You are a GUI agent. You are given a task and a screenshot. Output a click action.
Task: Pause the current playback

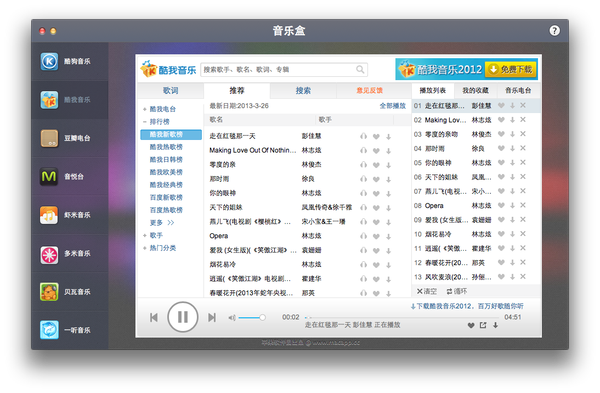pos(183,317)
